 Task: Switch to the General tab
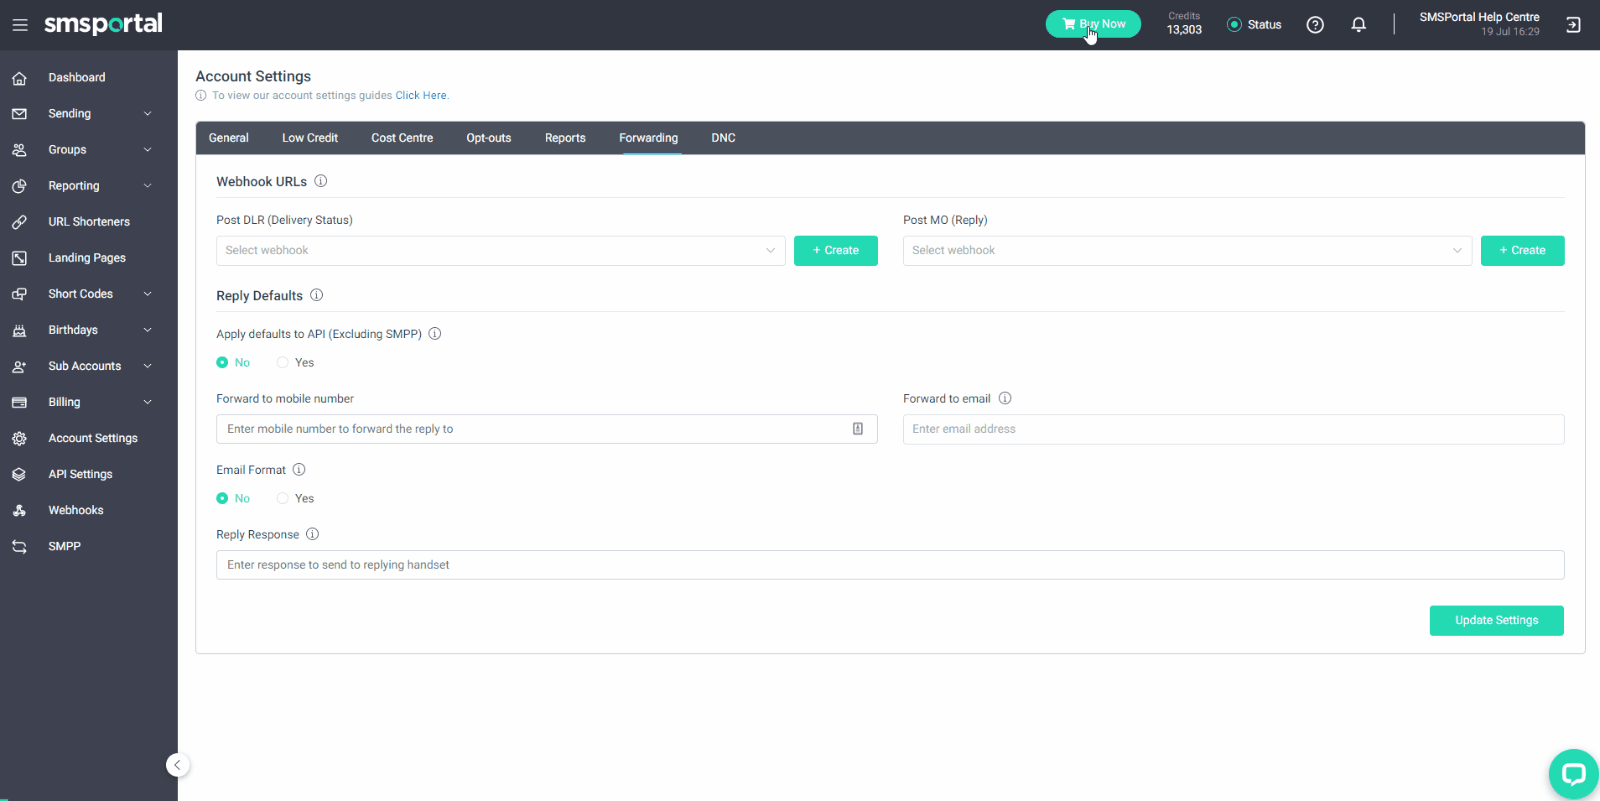click(x=229, y=138)
